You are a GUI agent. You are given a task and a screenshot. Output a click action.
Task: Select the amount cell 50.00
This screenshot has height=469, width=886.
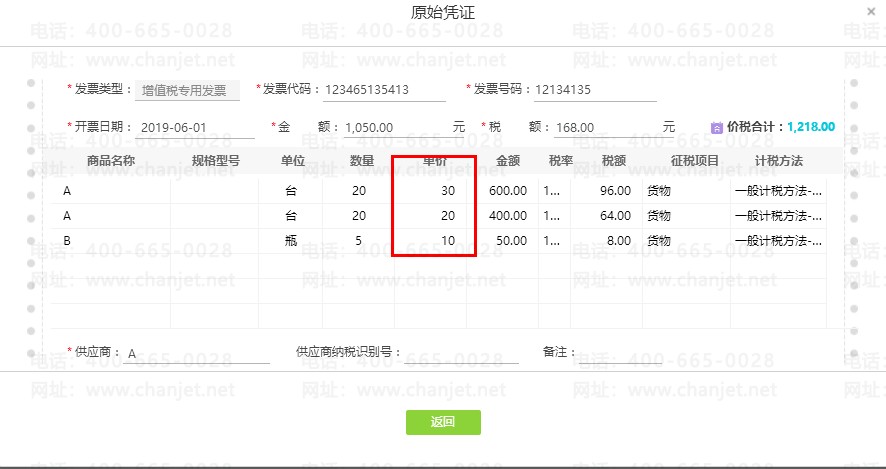[x=503, y=241]
